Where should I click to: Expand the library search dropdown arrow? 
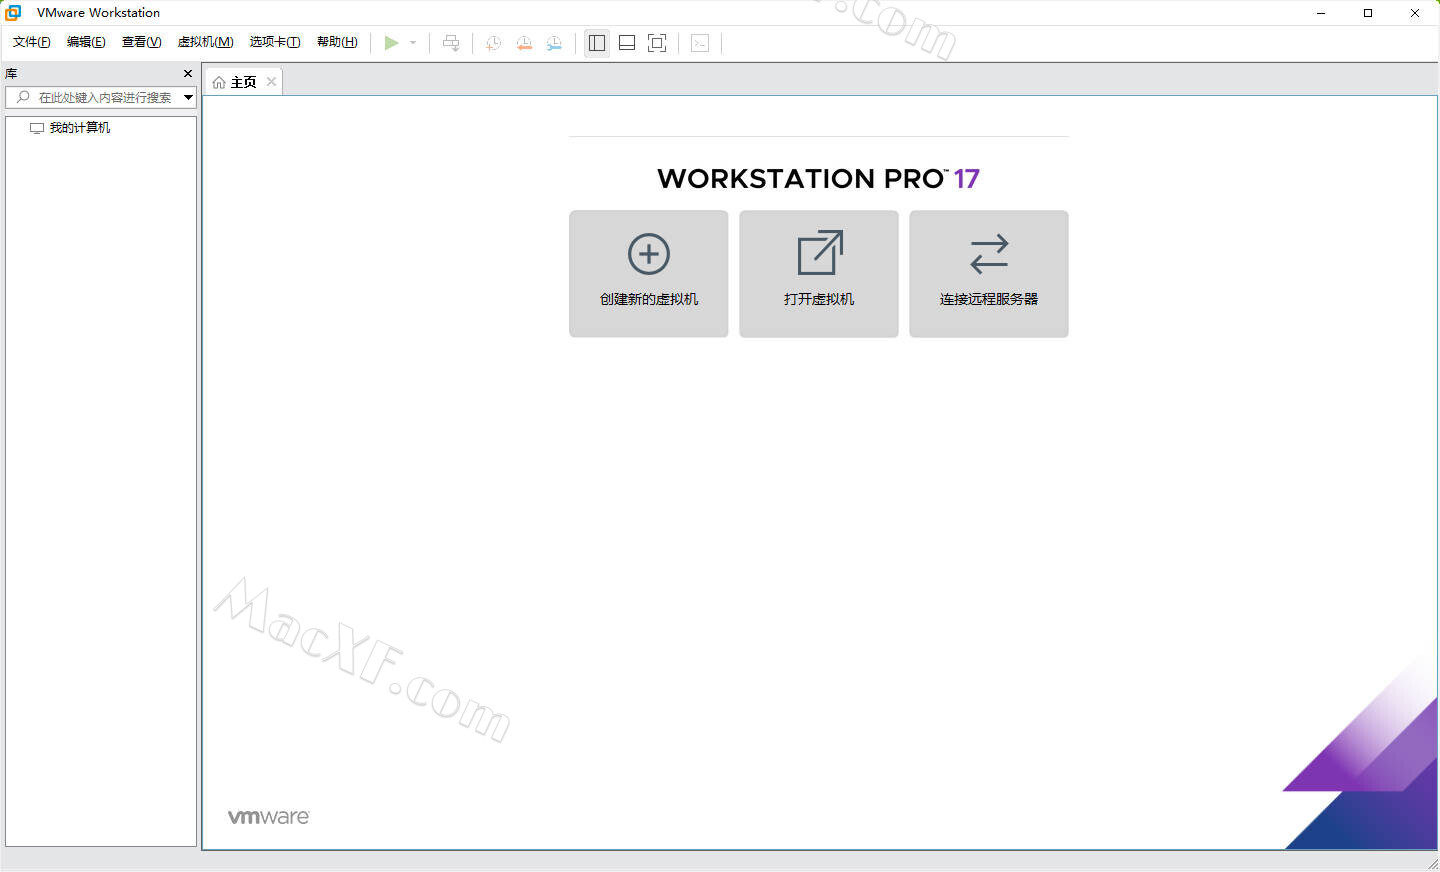pos(188,97)
